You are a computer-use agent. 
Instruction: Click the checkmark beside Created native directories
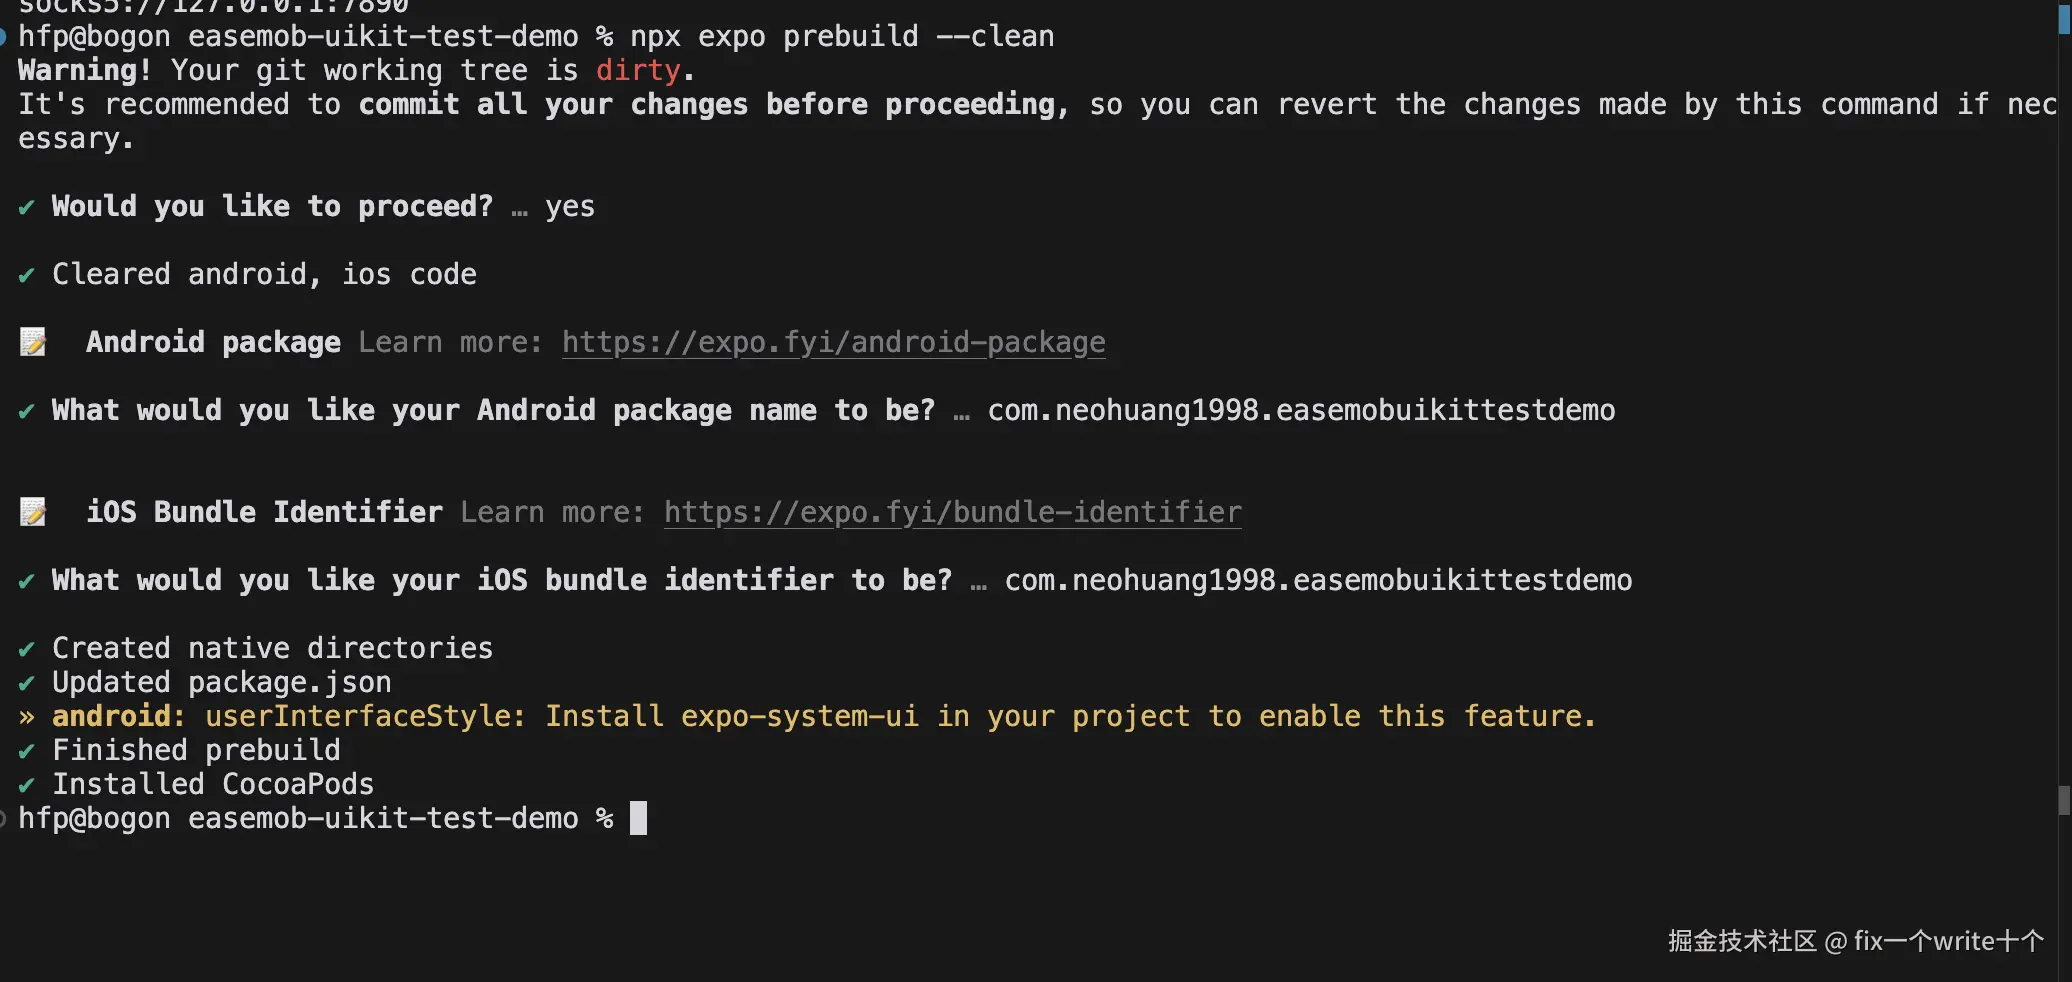27,649
